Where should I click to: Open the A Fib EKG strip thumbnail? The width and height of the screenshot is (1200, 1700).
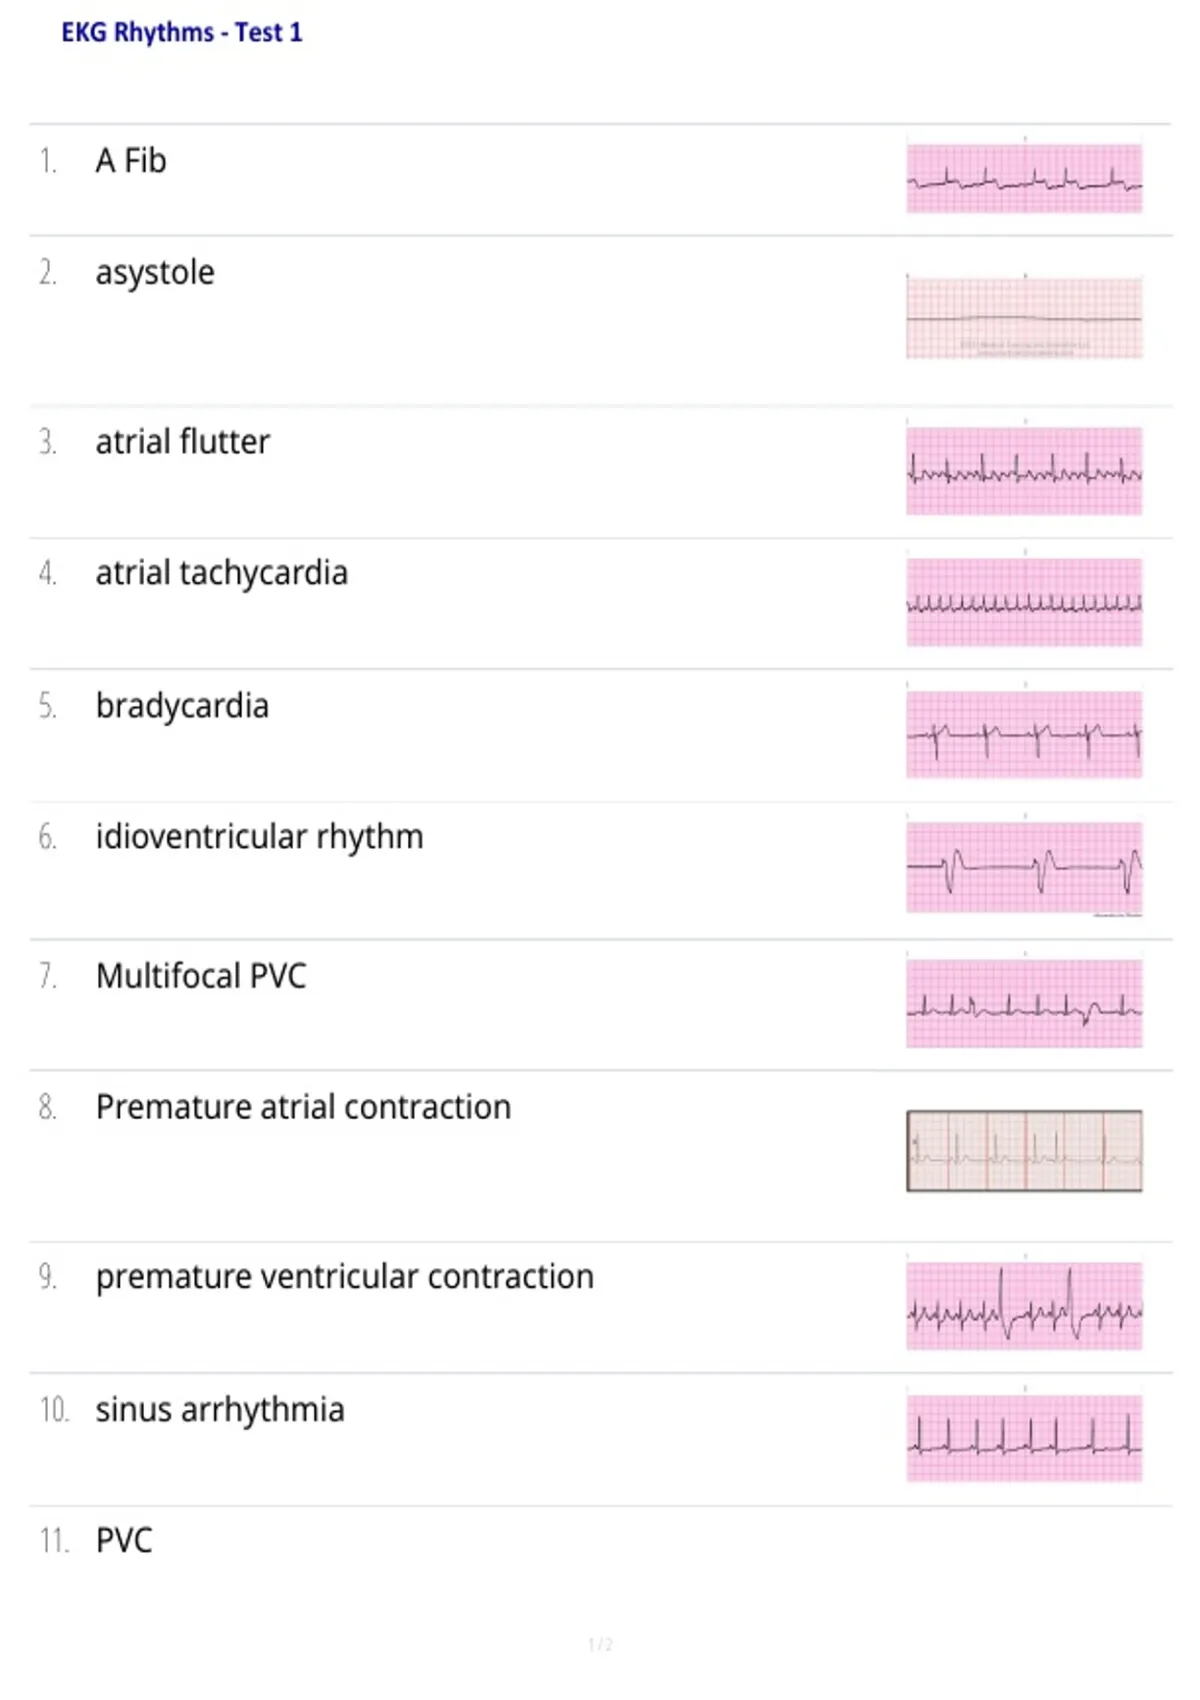click(x=1024, y=178)
